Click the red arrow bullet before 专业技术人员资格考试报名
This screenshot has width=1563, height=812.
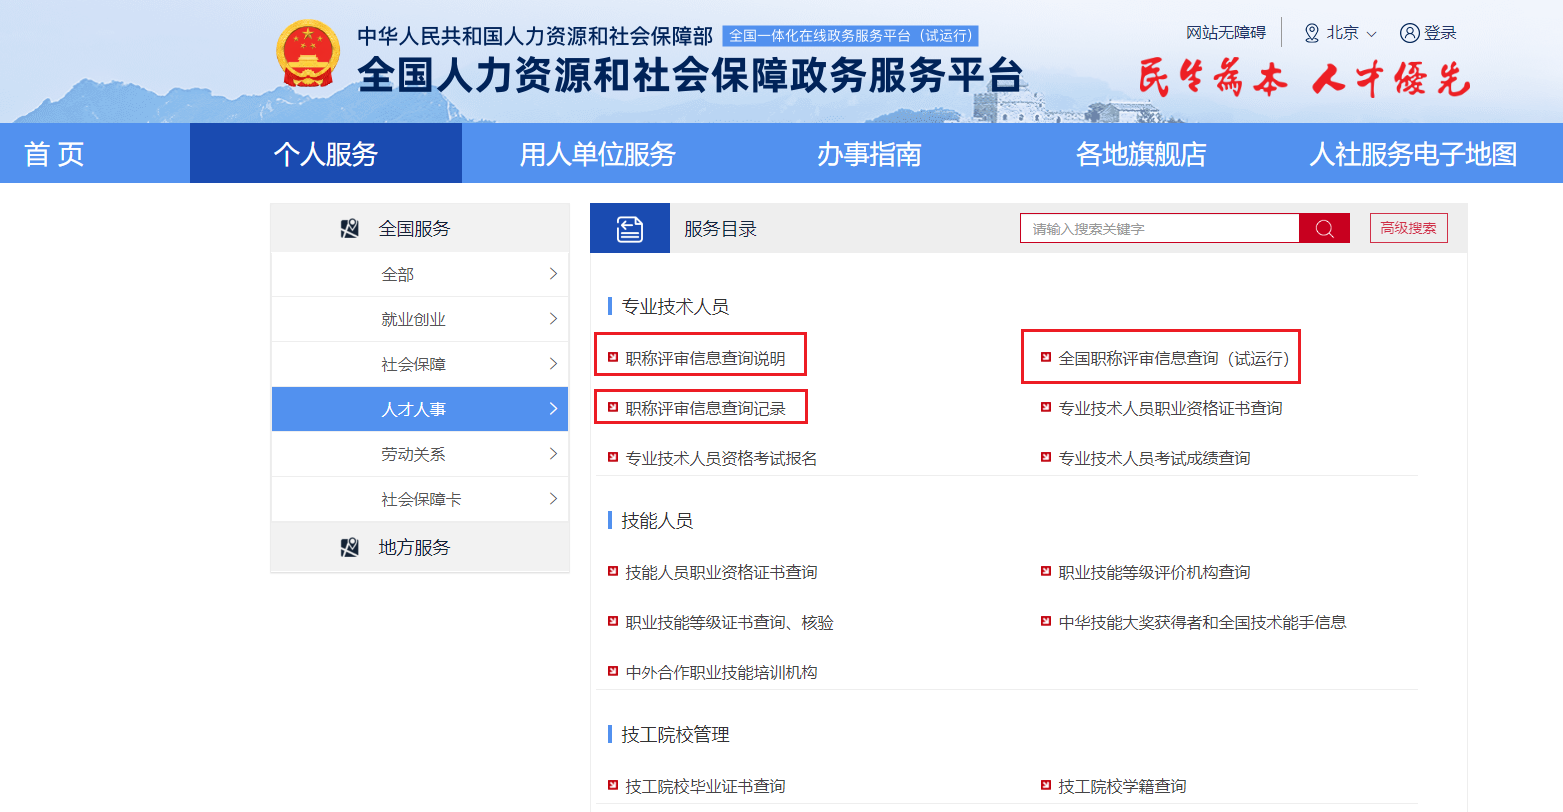pos(613,457)
